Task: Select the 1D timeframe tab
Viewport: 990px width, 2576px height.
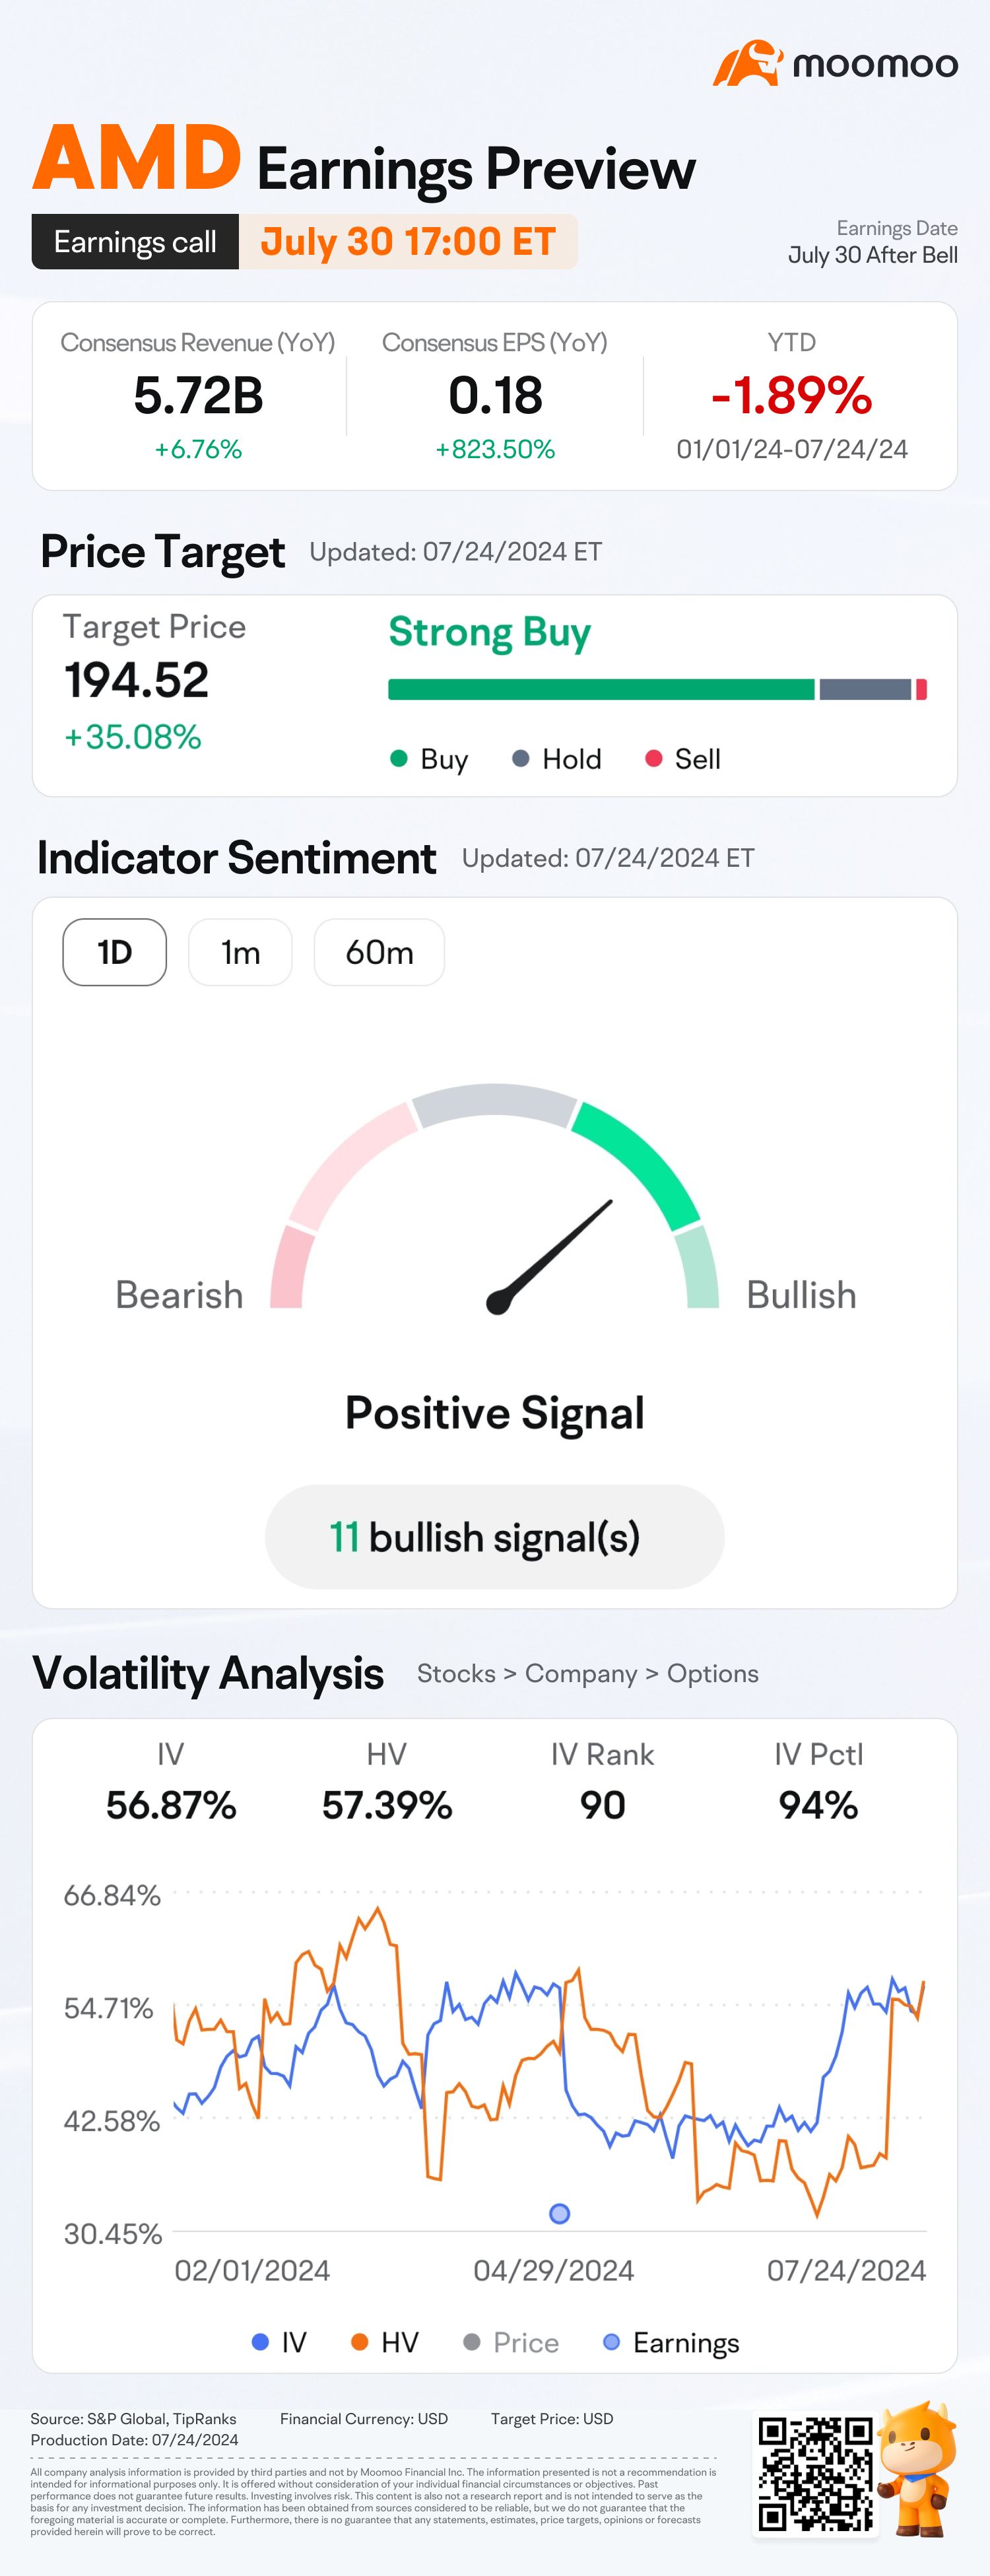Action: (115, 952)
